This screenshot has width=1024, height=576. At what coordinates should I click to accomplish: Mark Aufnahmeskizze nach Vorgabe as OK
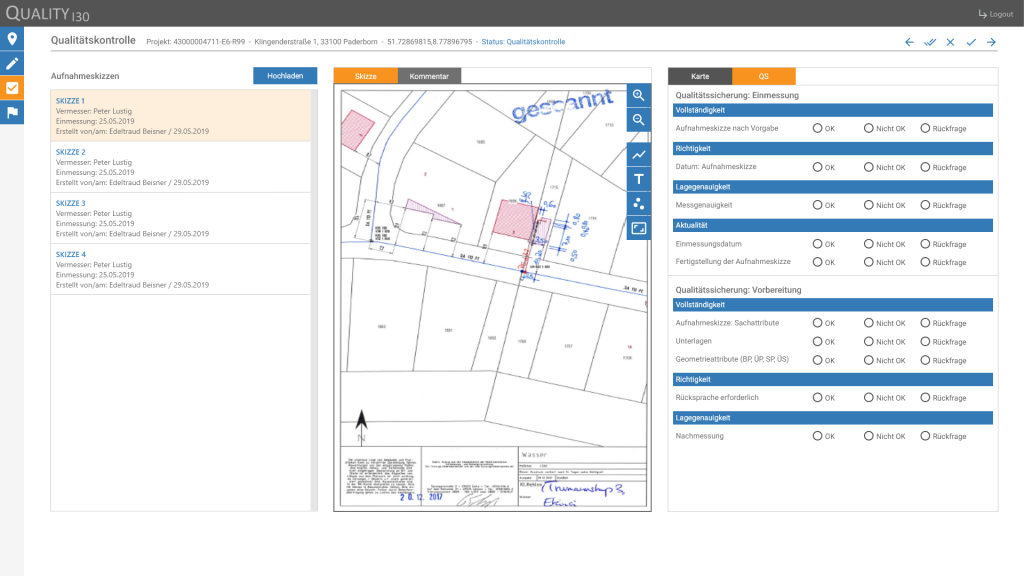tap(817, 128)
